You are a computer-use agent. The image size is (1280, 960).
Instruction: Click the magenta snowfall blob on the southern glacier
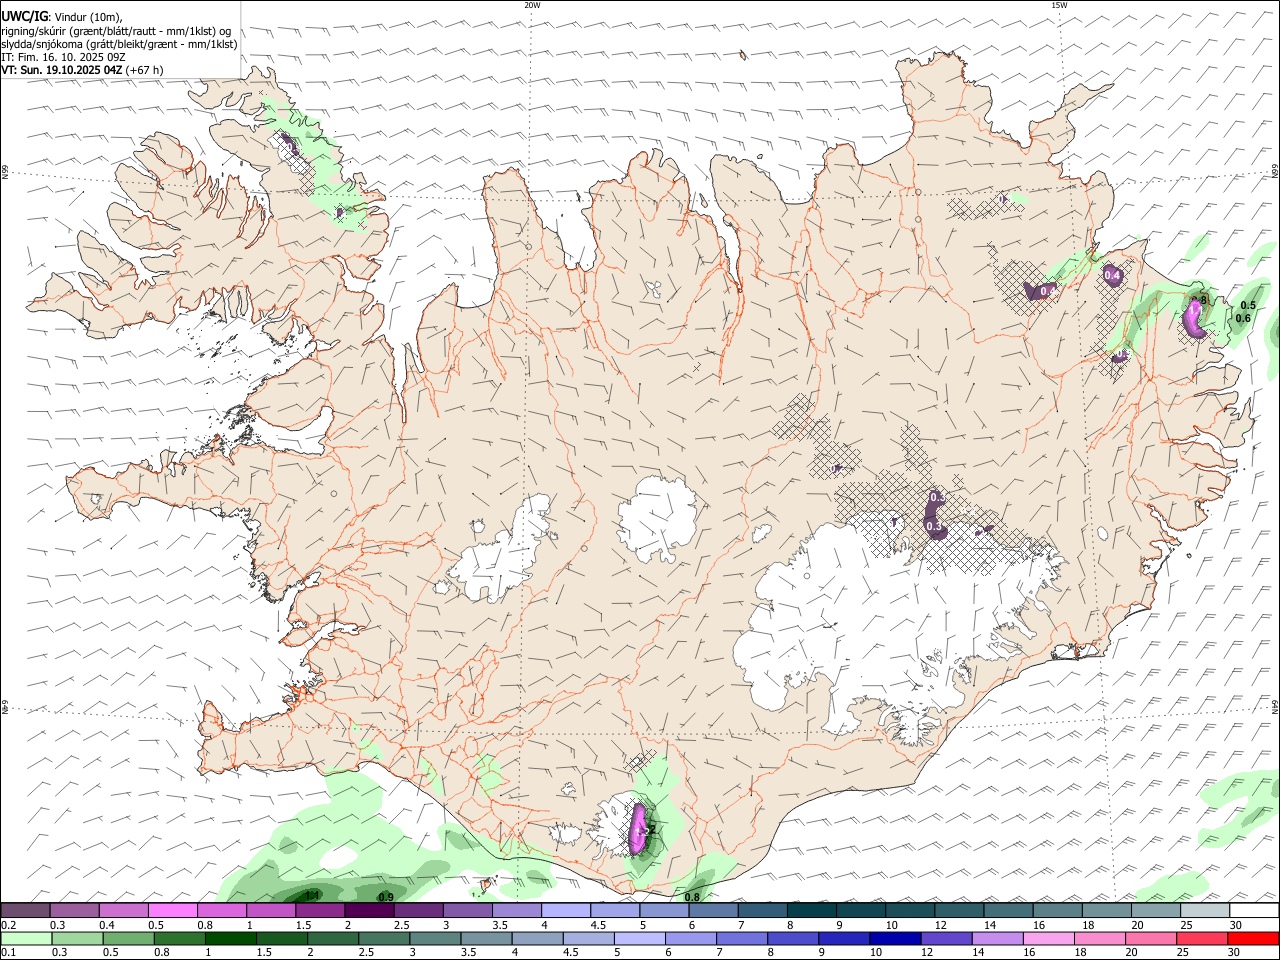(x=639, y=829)
